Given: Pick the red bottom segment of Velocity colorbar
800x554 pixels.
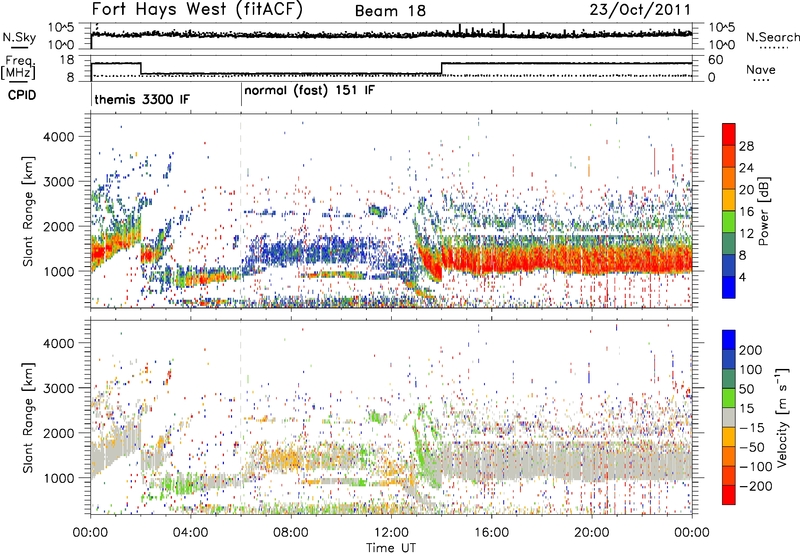Looking at the screenshot, I should 729,495.
